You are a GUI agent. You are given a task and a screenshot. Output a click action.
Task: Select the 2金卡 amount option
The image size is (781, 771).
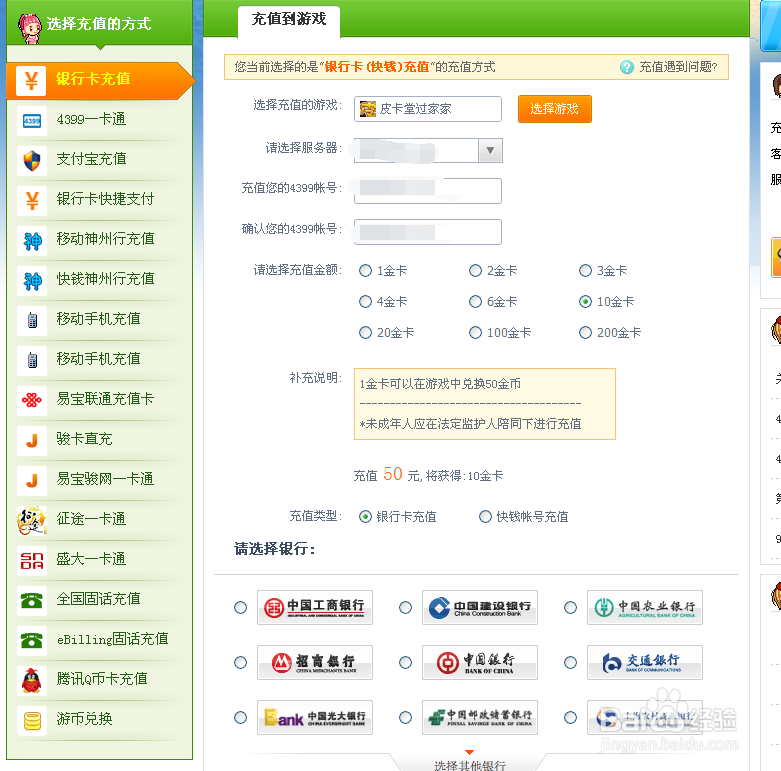[476, 270]
